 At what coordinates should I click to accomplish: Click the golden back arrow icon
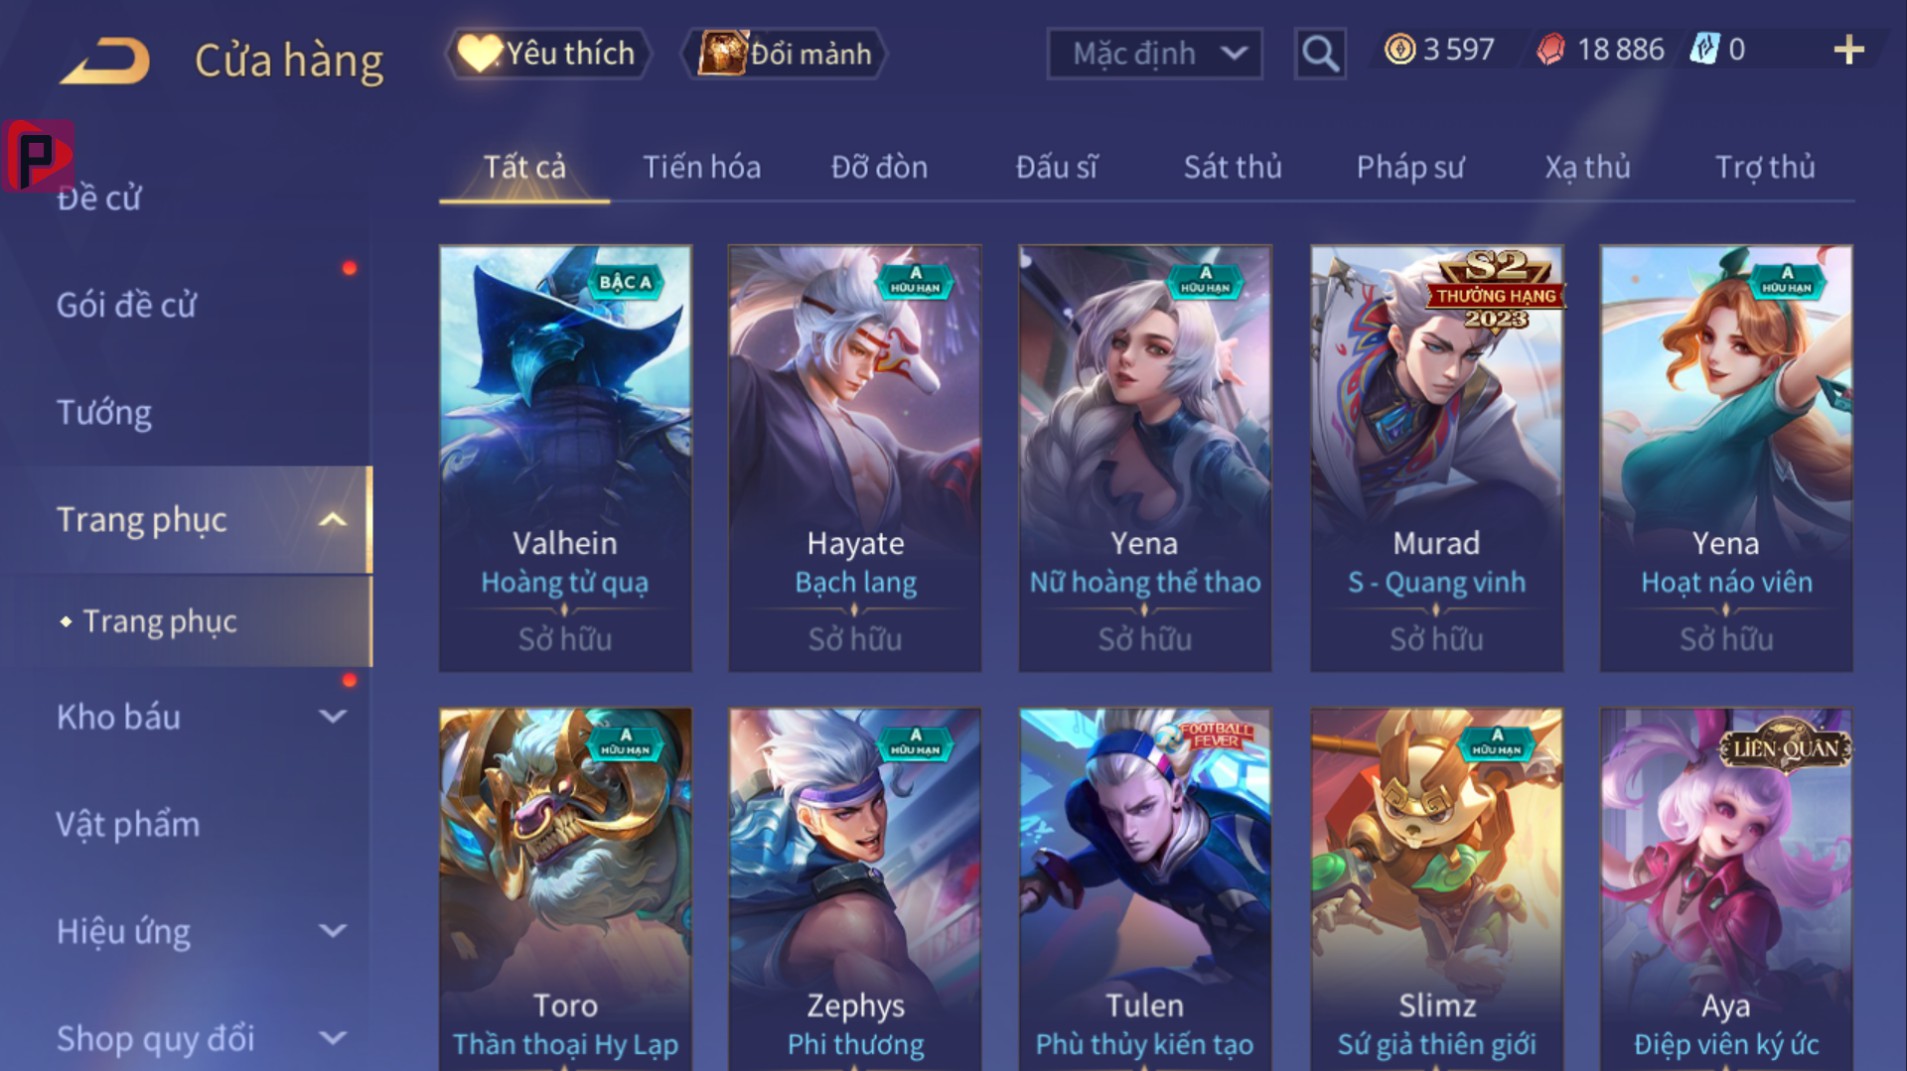point(105,60)
